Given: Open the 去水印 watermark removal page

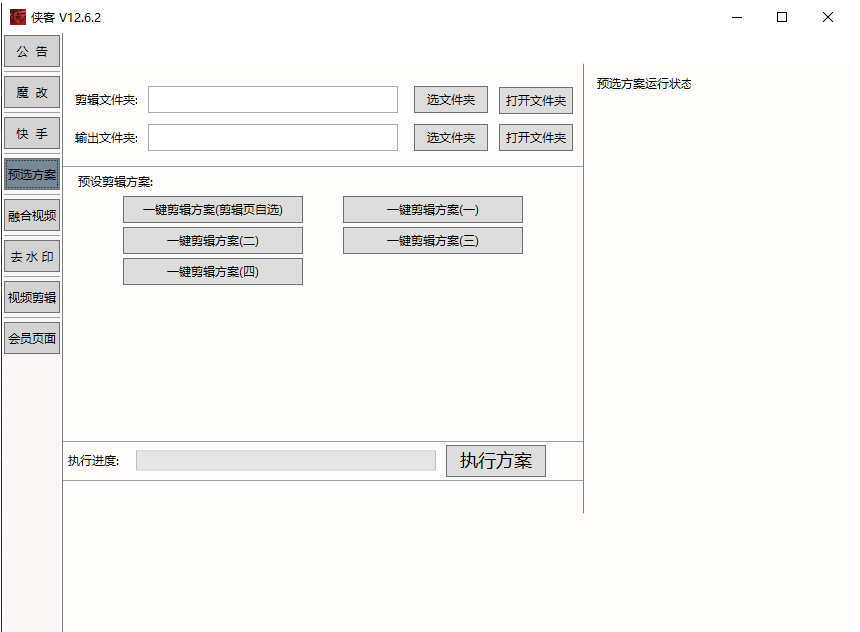Looking at the screenshot, I should 31,255.
